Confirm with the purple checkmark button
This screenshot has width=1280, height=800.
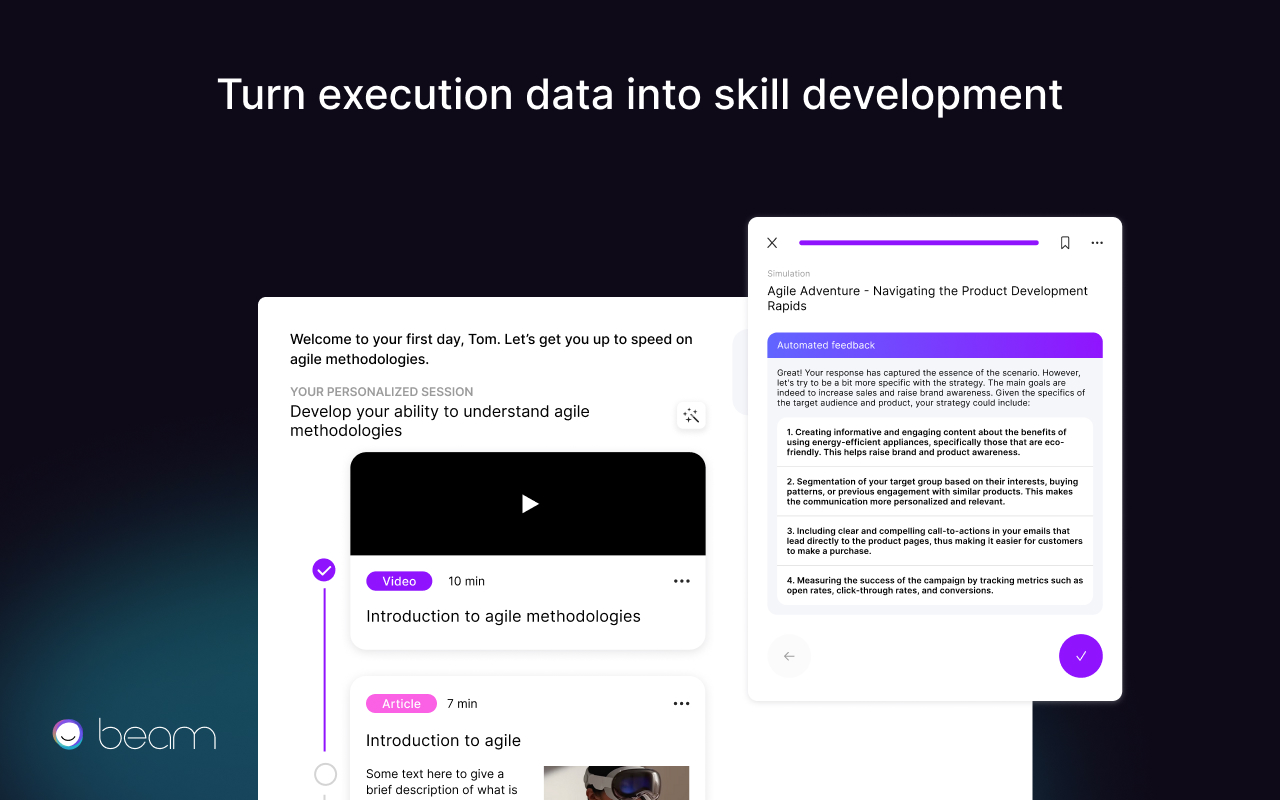click(x=1081, y=656)
